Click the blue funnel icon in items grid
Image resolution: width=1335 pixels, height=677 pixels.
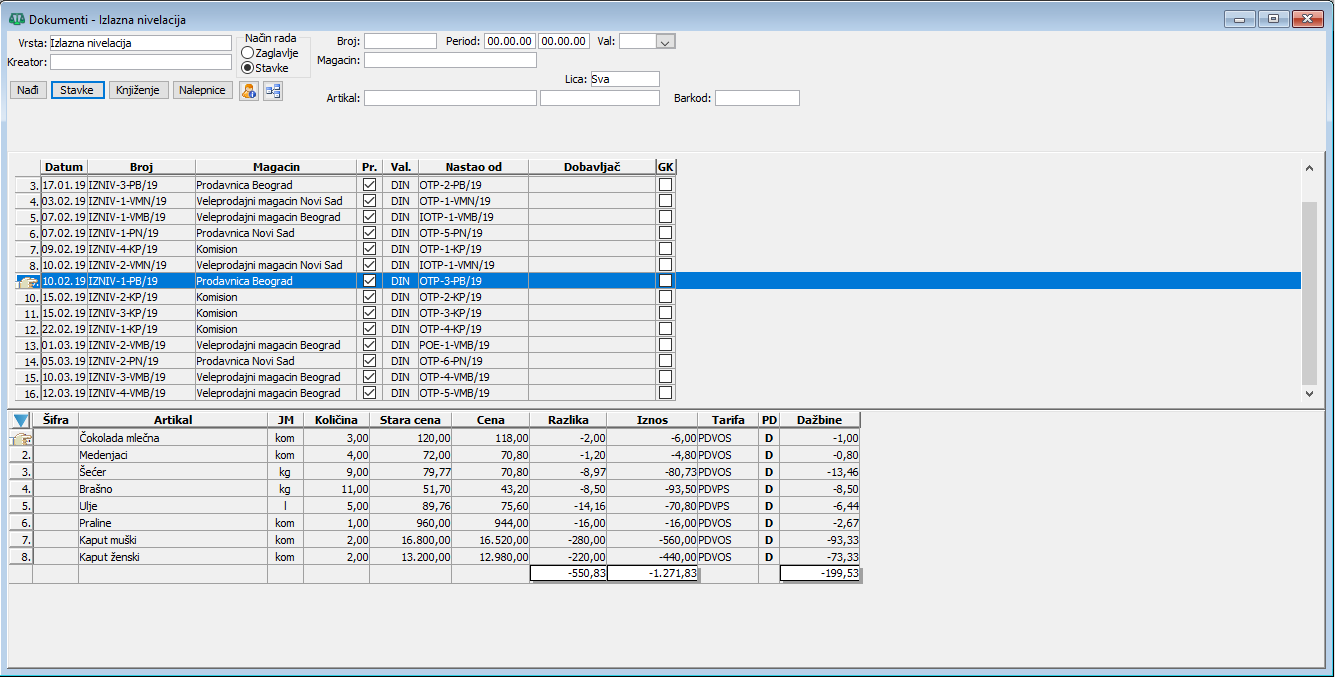click(x=21, y=421)
